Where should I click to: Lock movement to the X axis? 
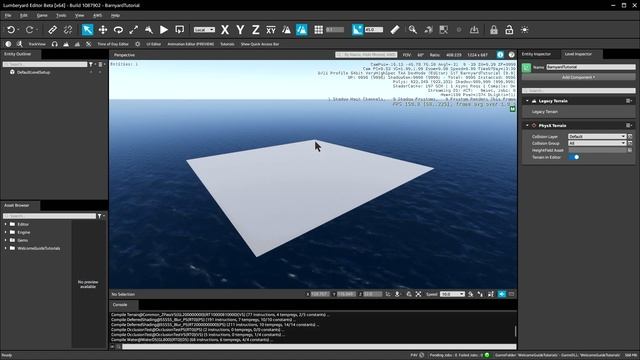click(x=224, y=30)
